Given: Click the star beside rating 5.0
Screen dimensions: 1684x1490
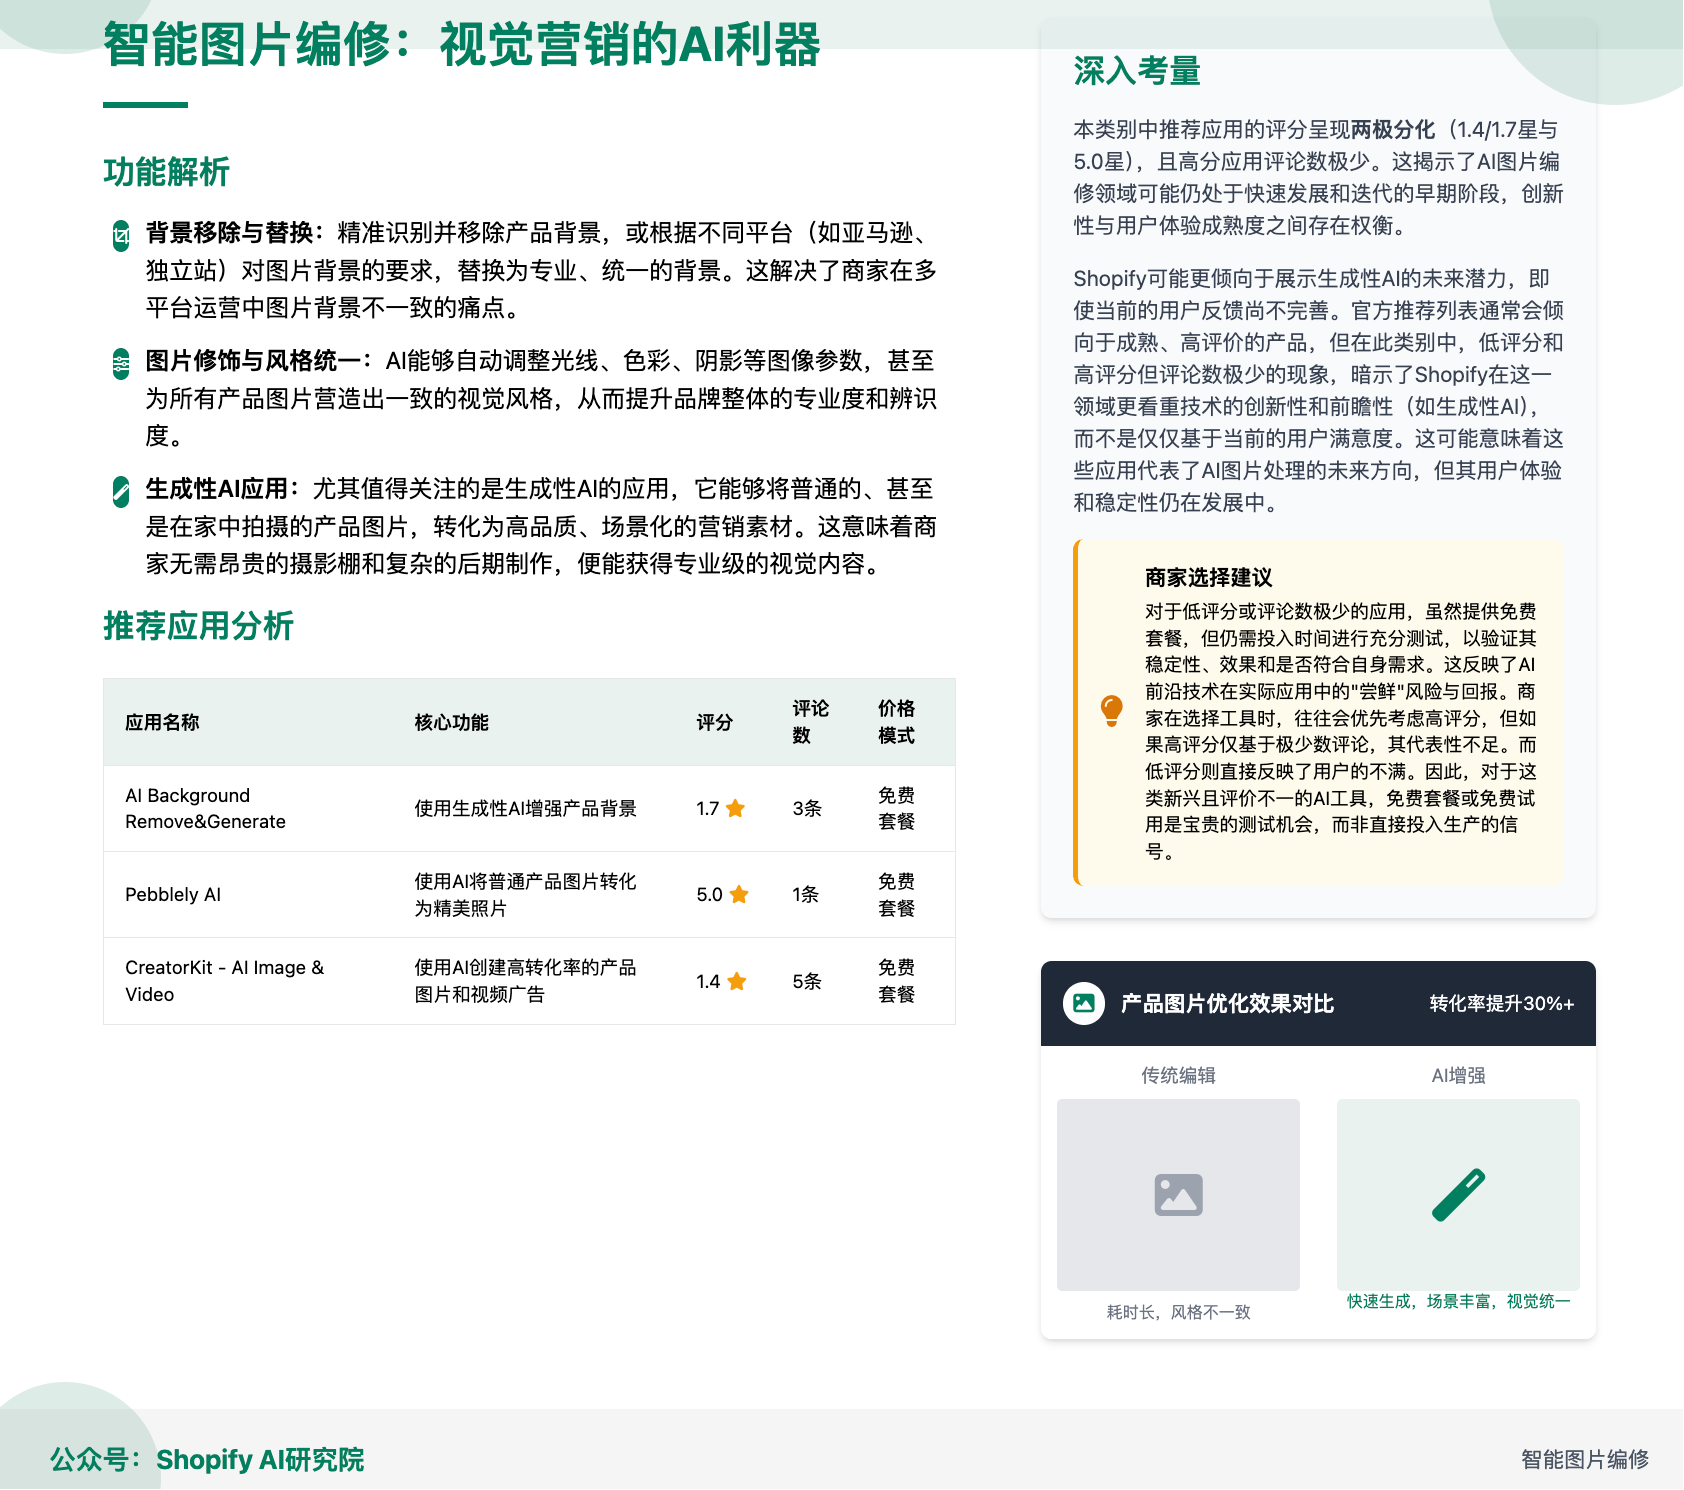Looking at the screenshot, I should [x=739, y=894].
